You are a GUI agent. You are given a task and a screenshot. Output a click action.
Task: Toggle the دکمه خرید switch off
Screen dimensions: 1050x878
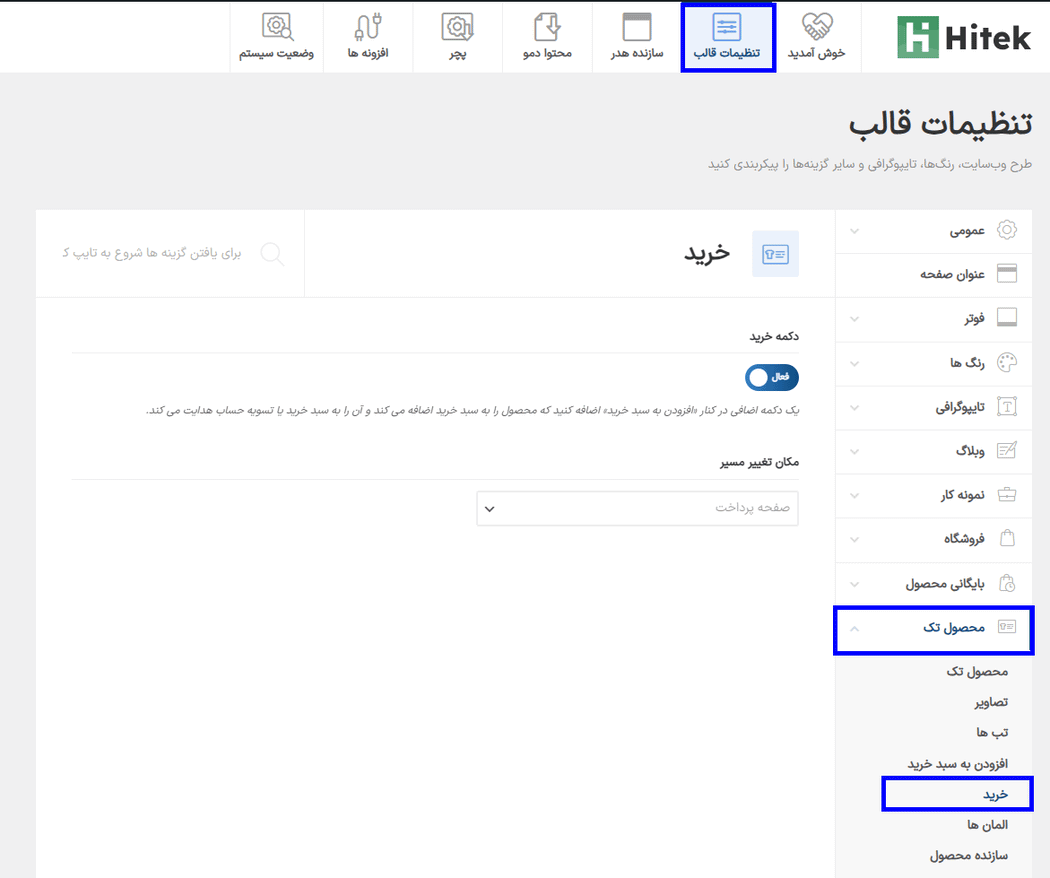coord(771,377)
